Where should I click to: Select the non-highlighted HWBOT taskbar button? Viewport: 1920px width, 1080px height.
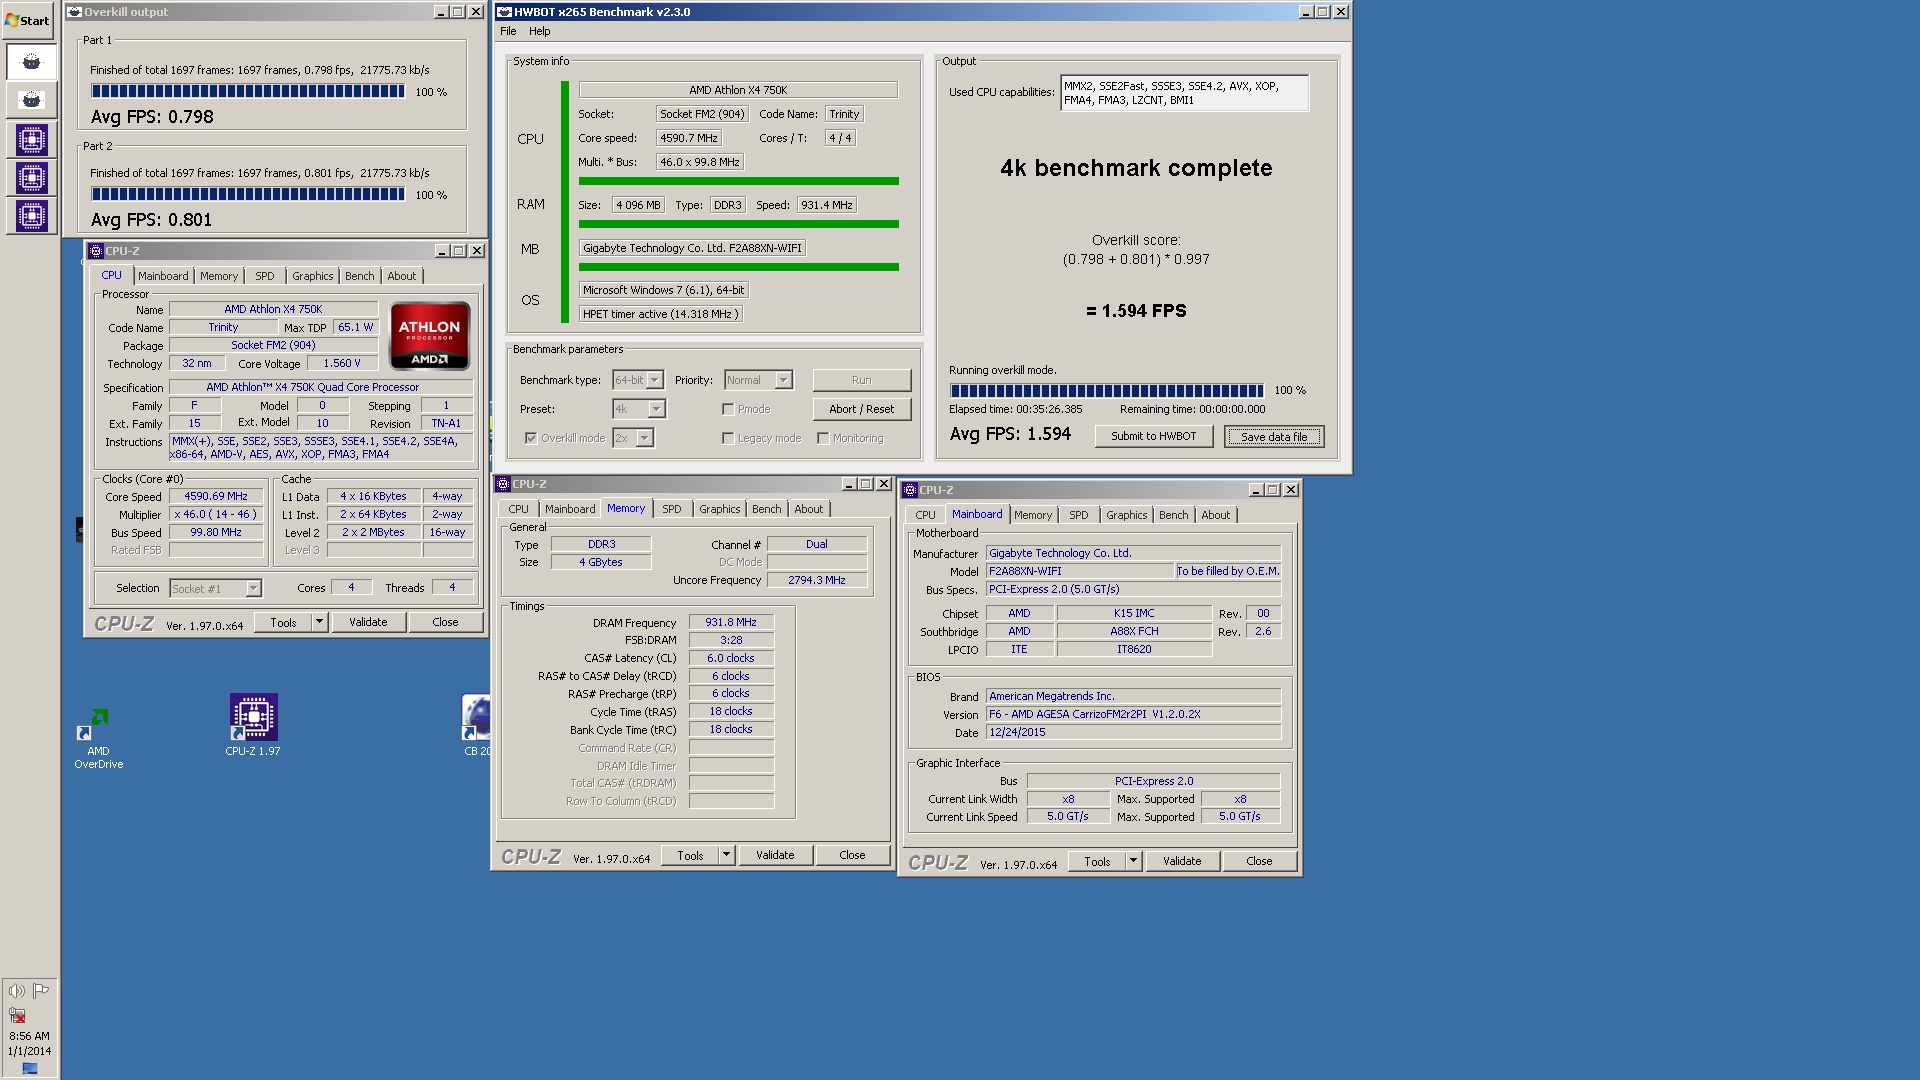(x=31, y=100)
